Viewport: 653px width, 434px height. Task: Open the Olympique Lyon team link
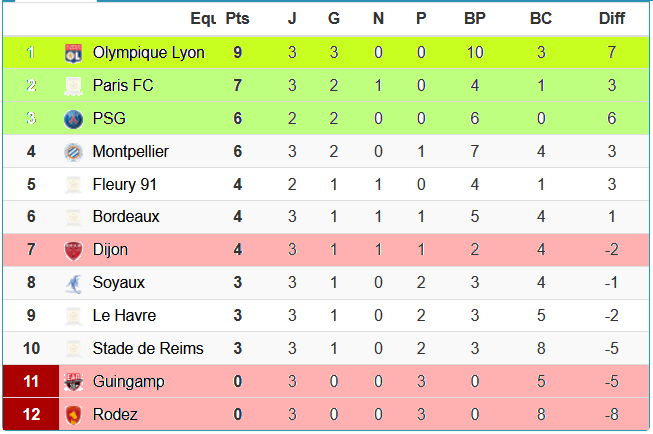(148, 53)
